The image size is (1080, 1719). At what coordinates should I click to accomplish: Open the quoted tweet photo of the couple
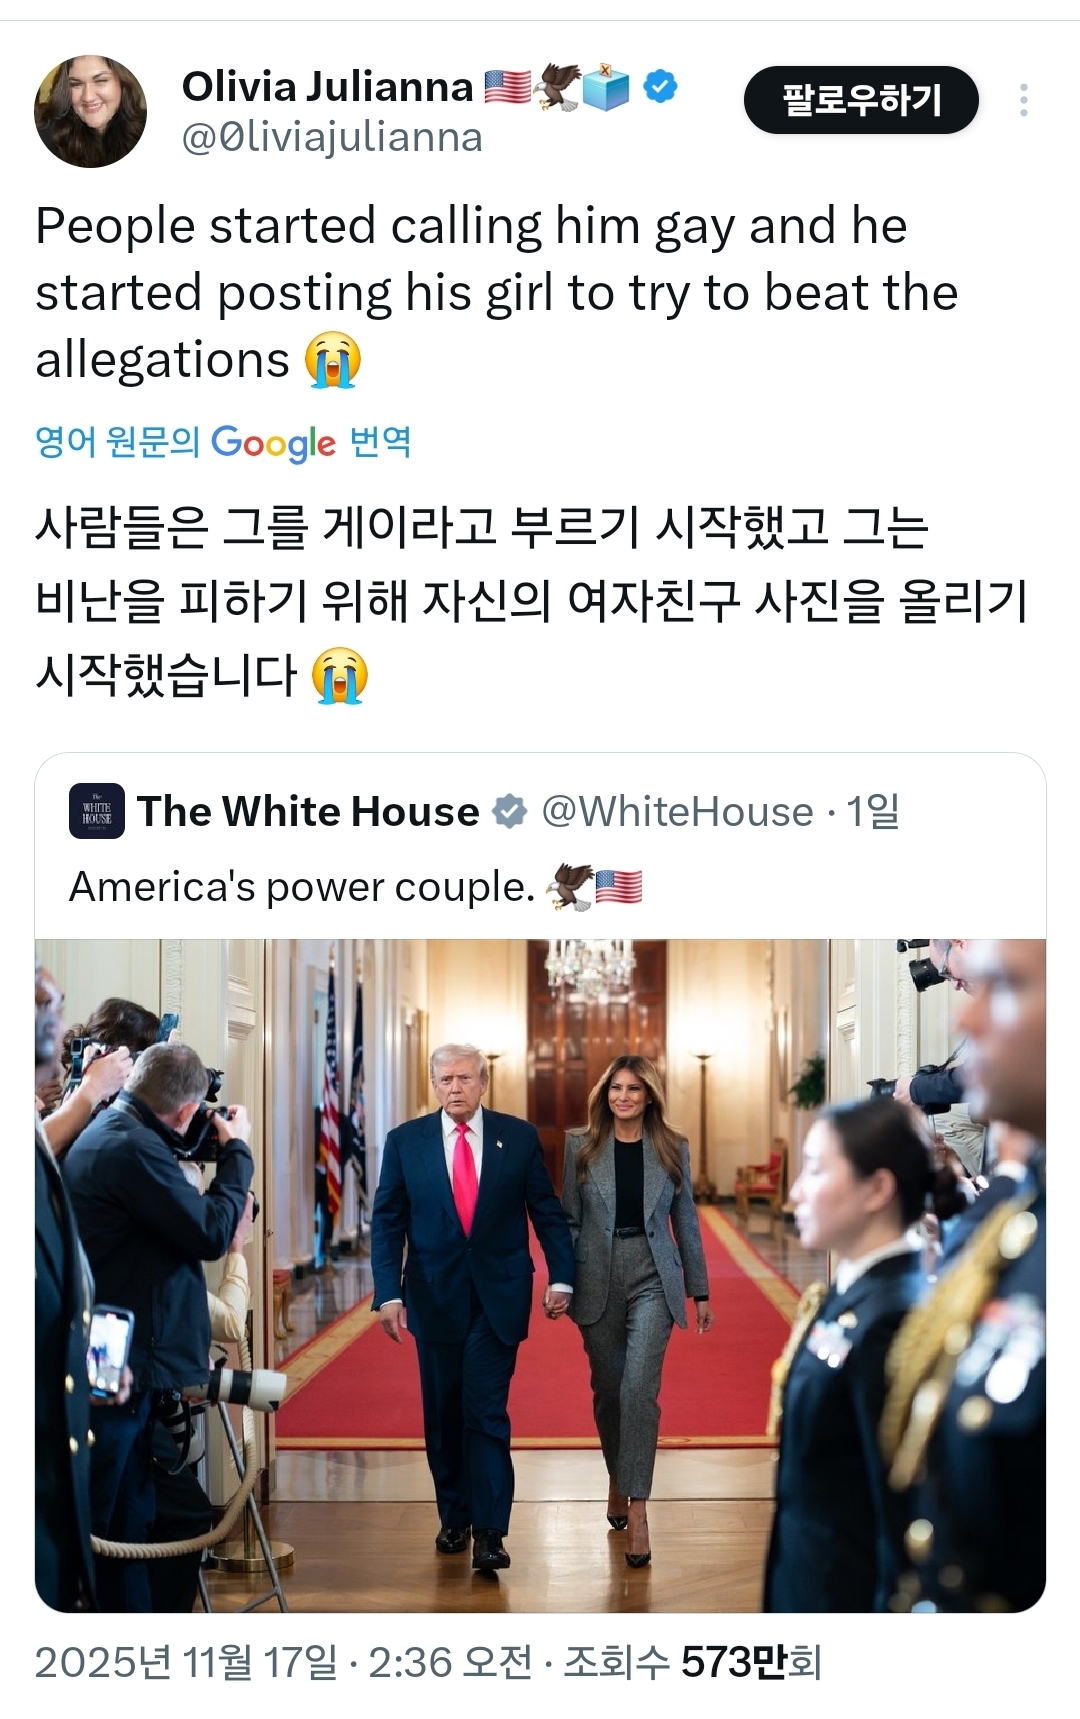tap(540, 1275)
